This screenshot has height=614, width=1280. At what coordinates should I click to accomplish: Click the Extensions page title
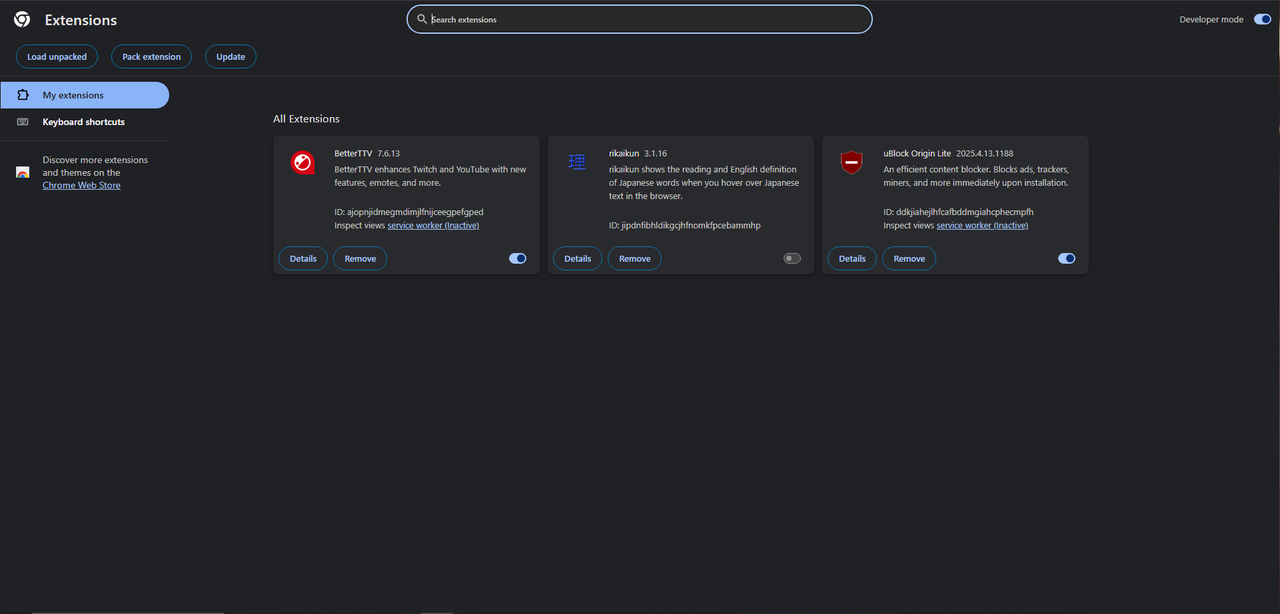tap(81, 19)
